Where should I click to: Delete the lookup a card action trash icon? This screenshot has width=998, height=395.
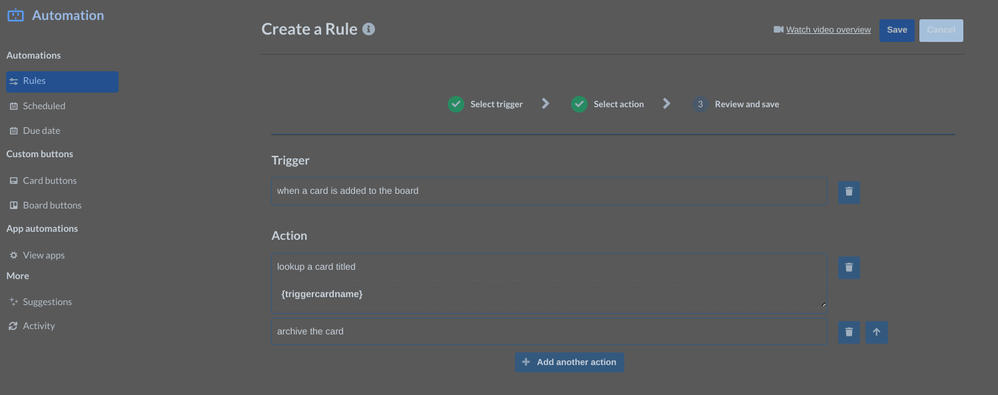[x=849, y=268]
